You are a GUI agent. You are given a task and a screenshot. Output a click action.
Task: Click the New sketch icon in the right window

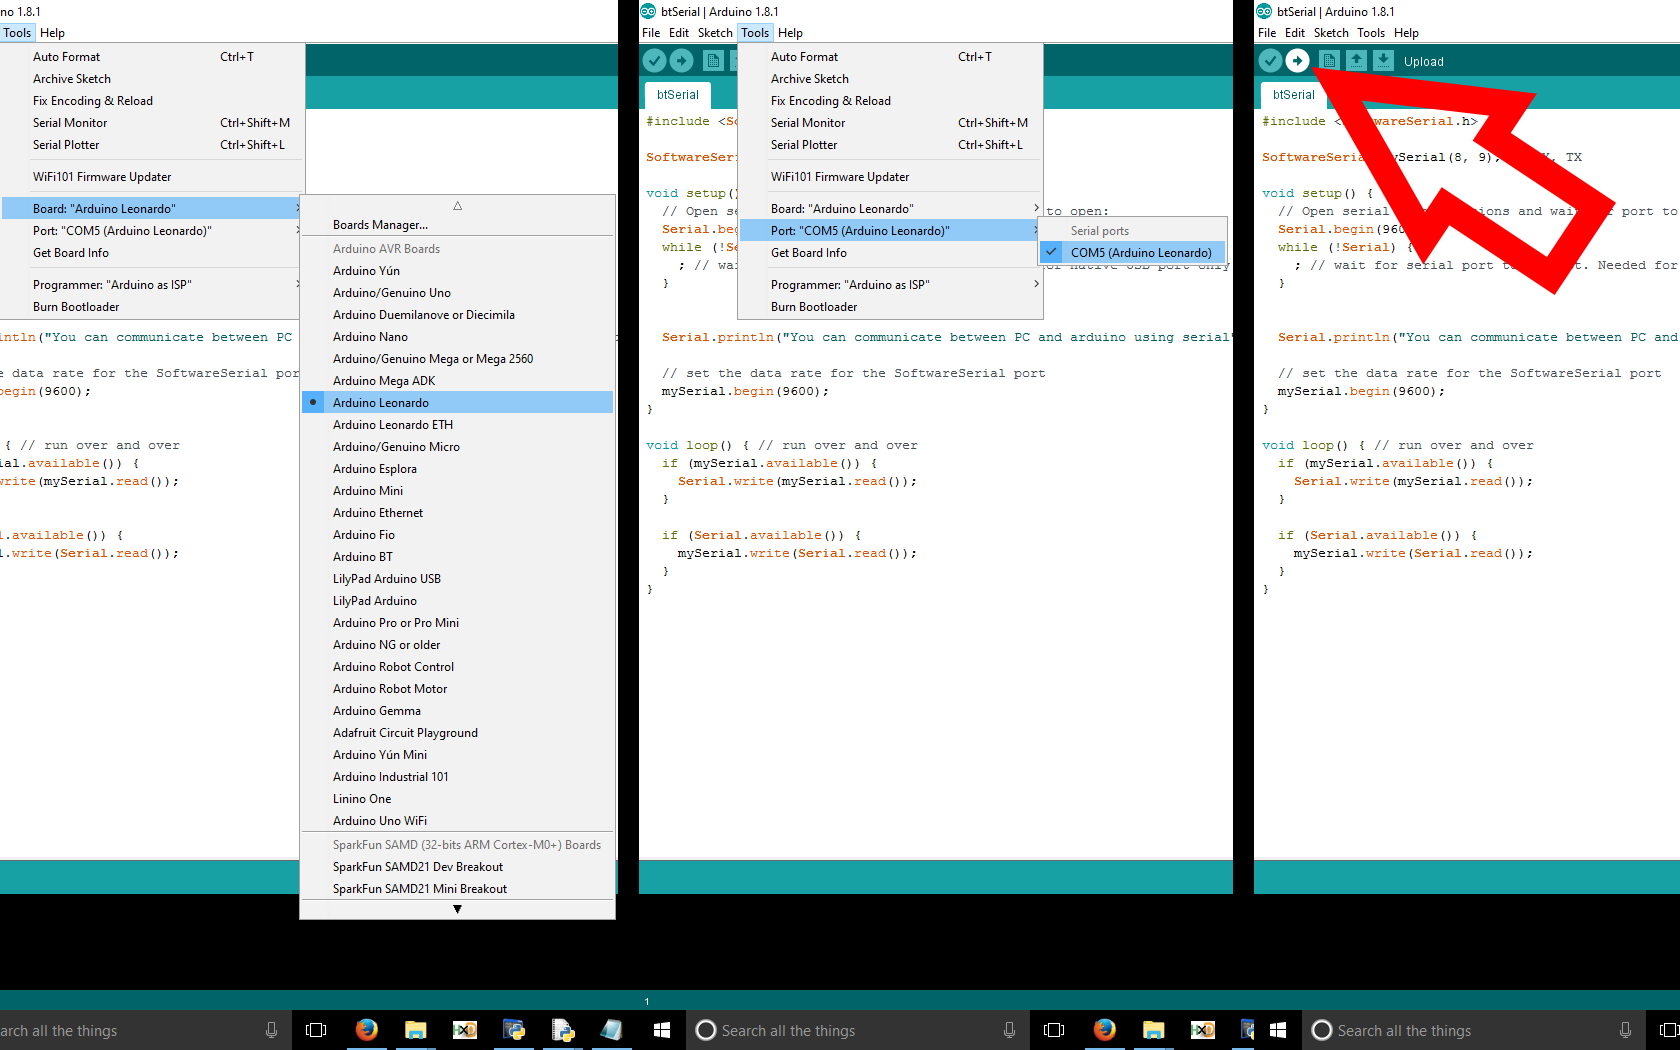click(1329, 61)
